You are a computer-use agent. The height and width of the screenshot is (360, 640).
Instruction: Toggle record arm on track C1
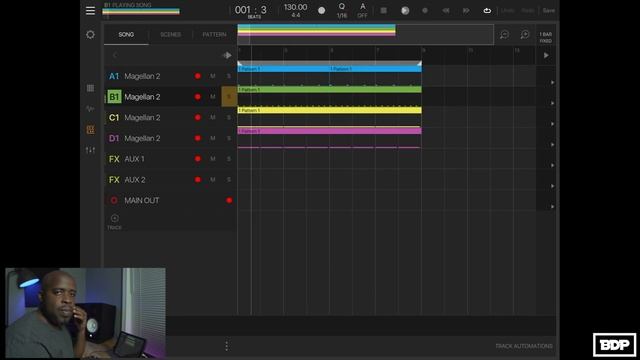click(198, 118)
